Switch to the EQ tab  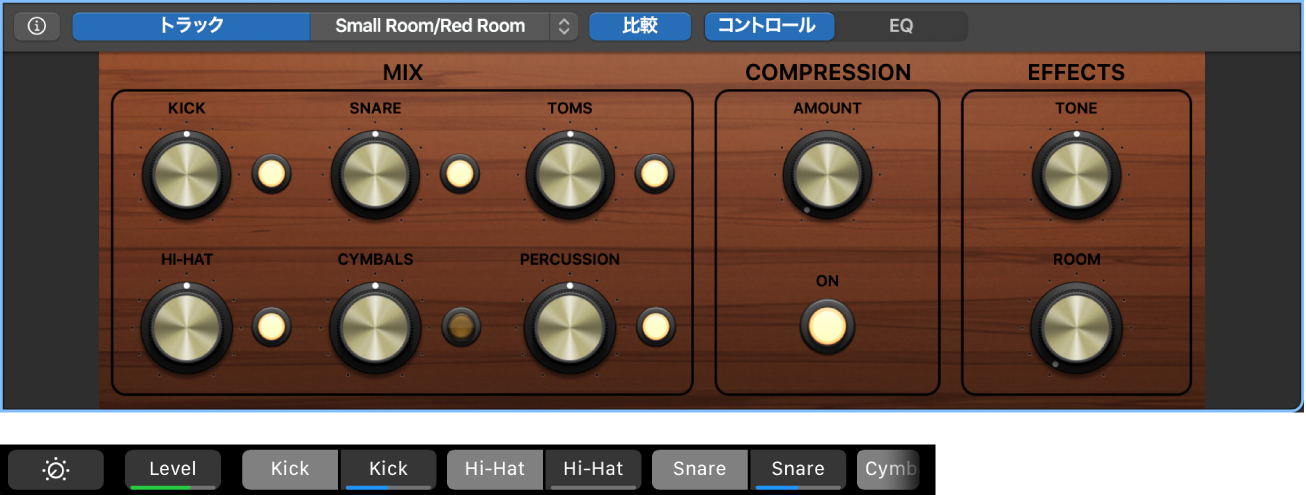tap(901, 26)
